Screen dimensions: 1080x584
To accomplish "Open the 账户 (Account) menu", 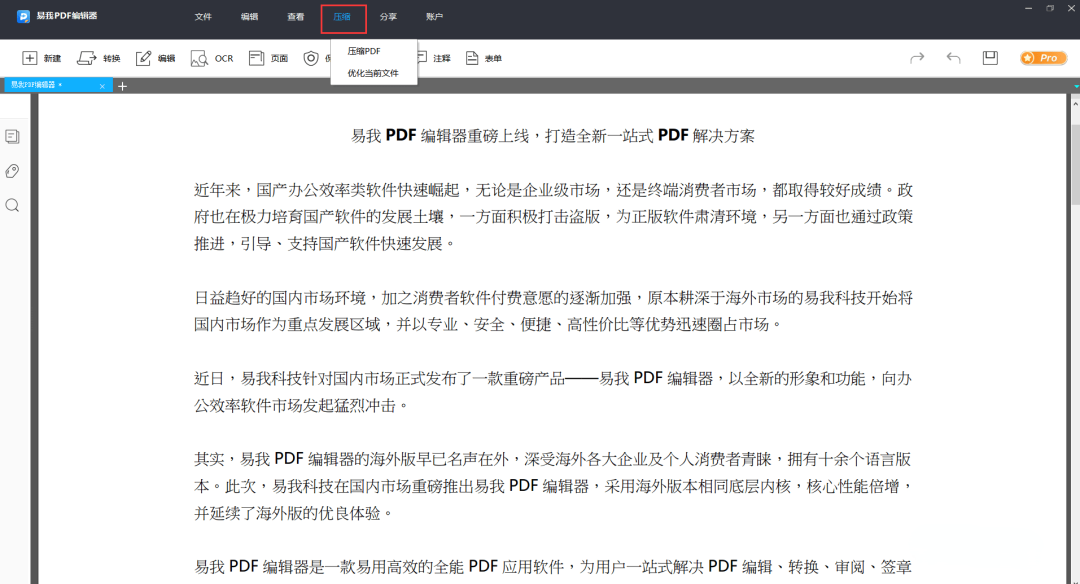I will tap(435, 17).
